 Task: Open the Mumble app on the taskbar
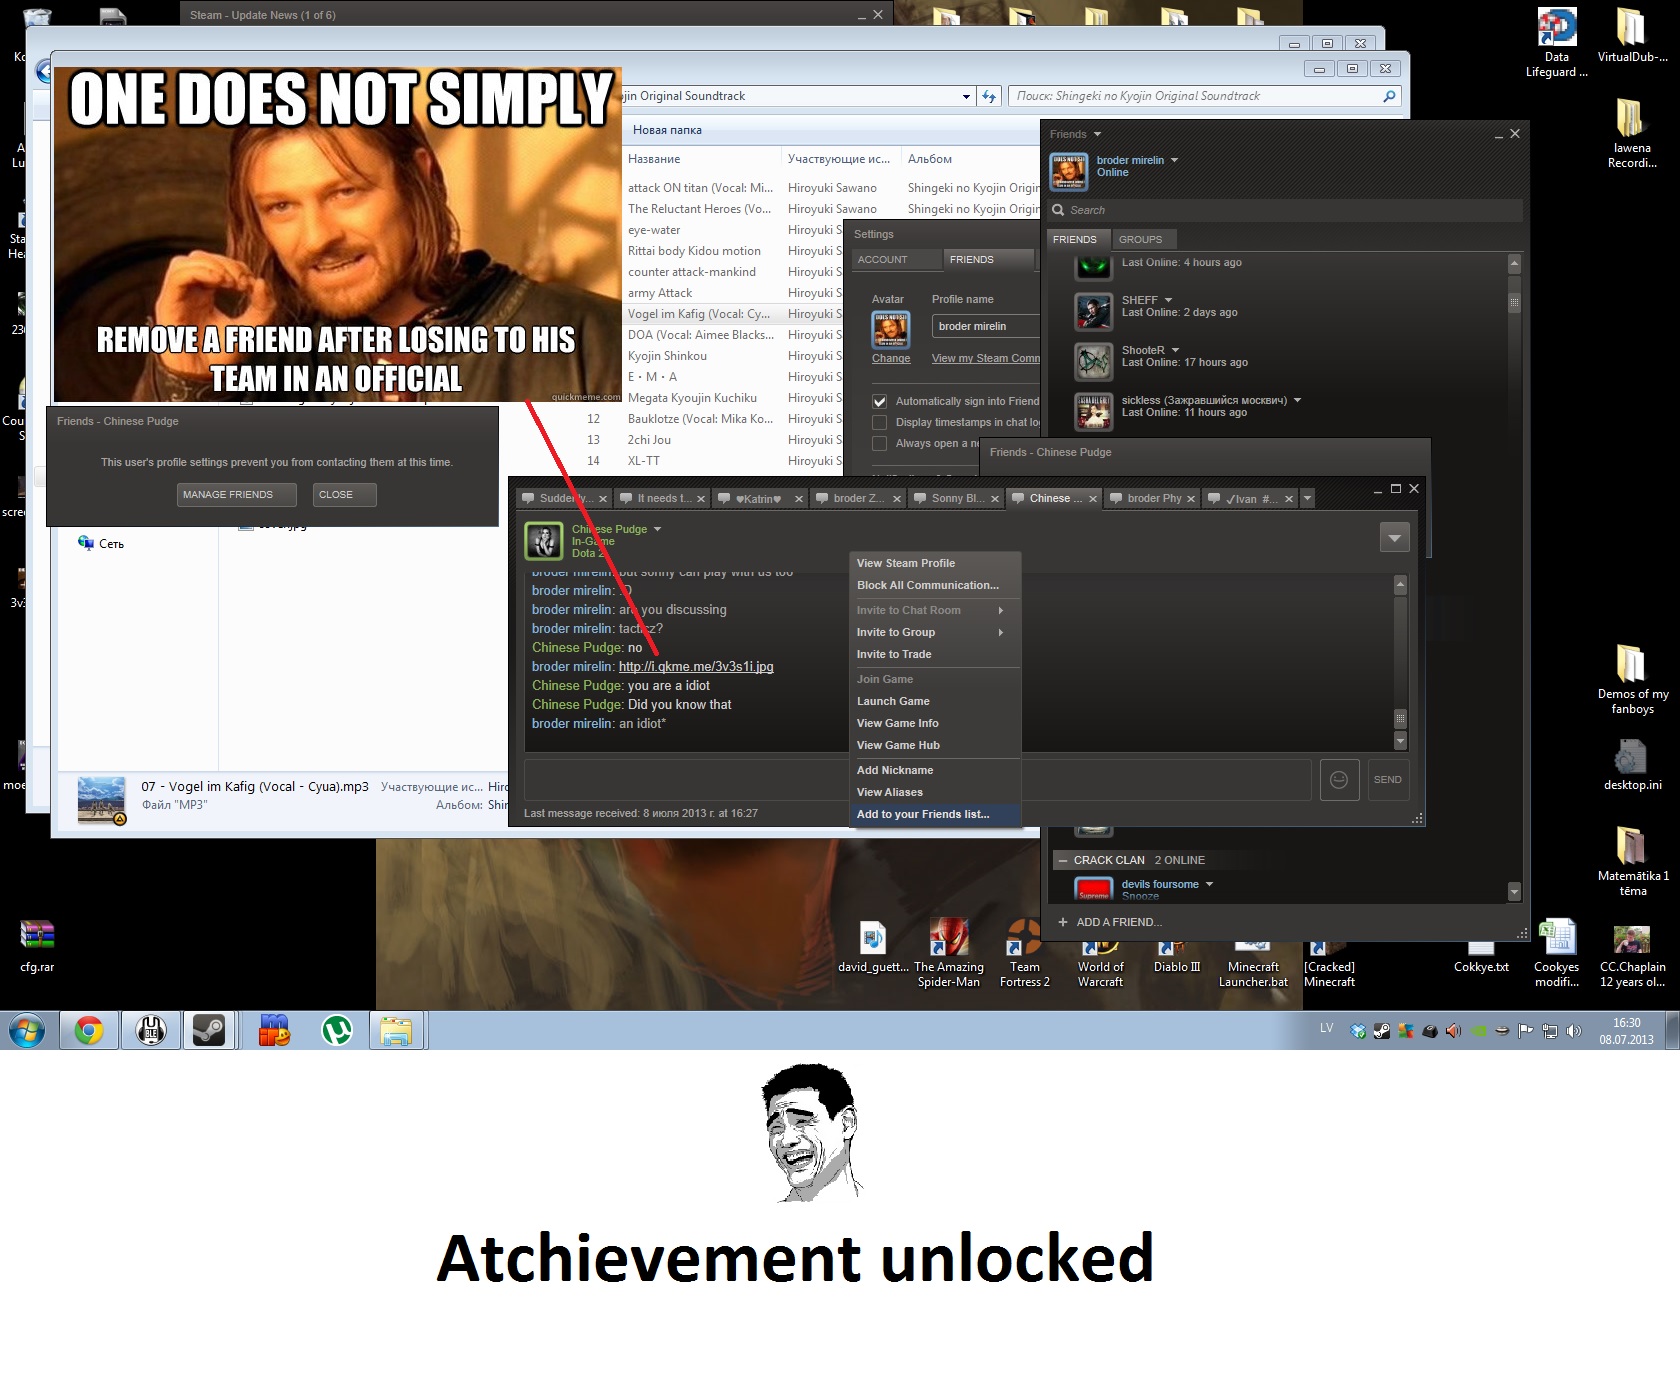point(151,1030)
